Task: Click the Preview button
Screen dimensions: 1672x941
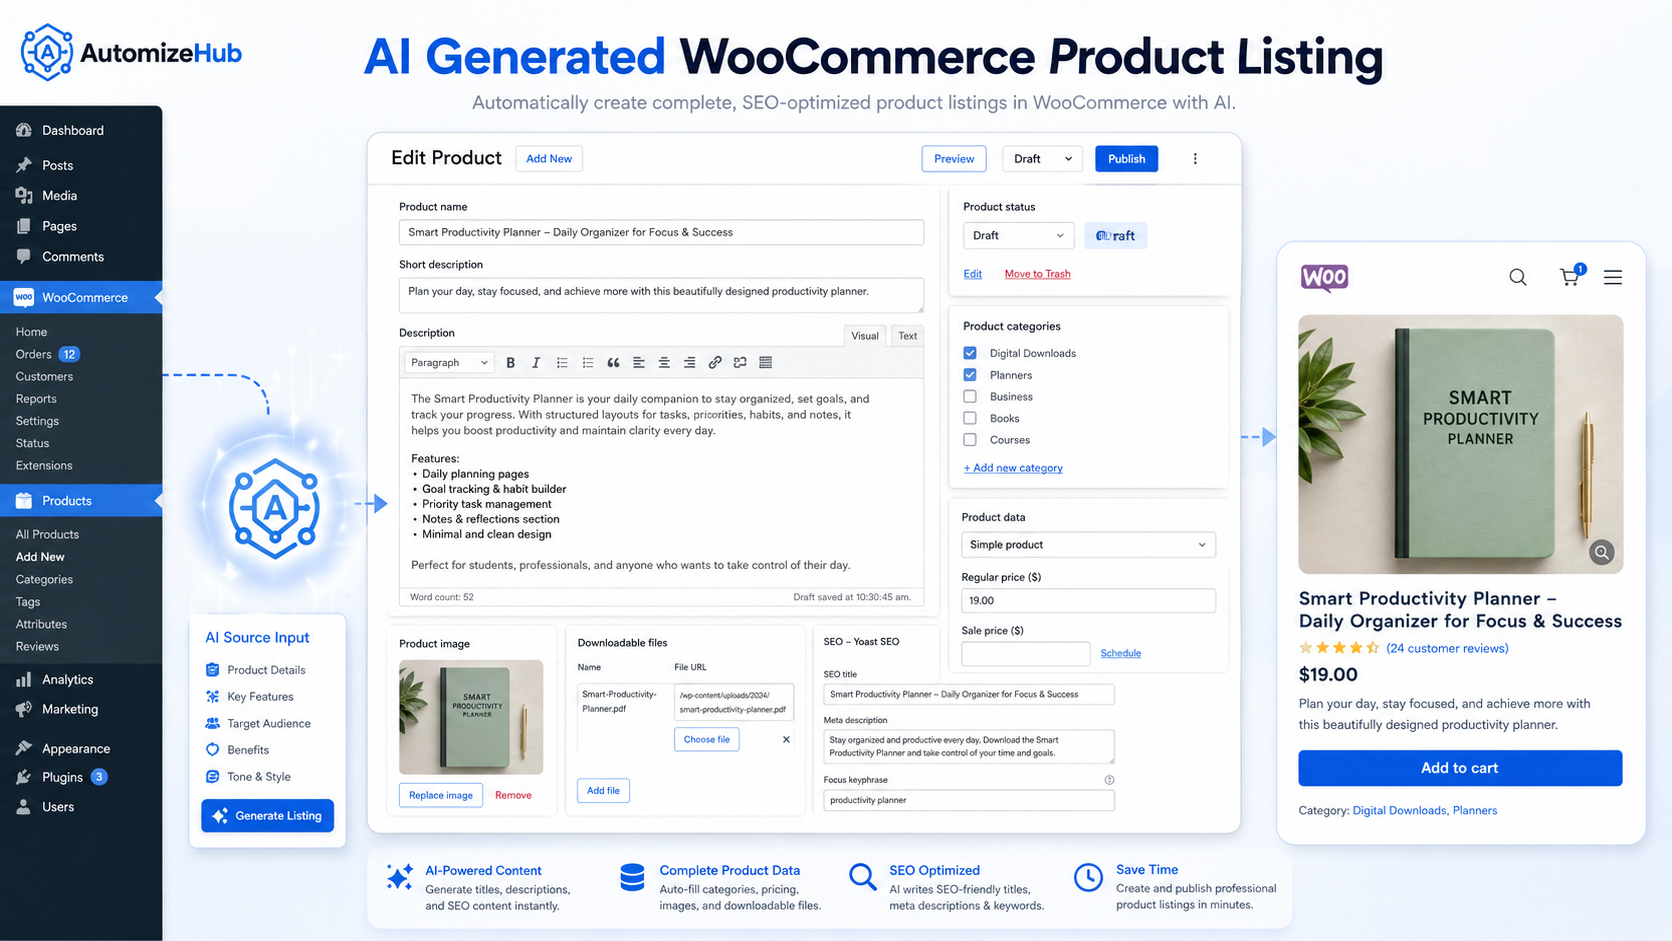Action: pos(954,159)
